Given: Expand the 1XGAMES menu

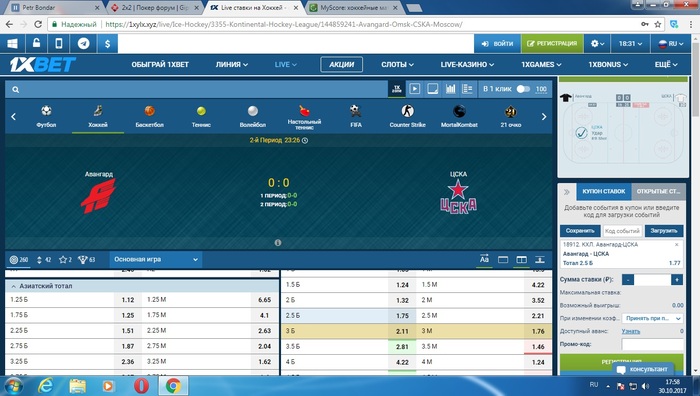Looking at the screenshot, I should coord(541,65).
